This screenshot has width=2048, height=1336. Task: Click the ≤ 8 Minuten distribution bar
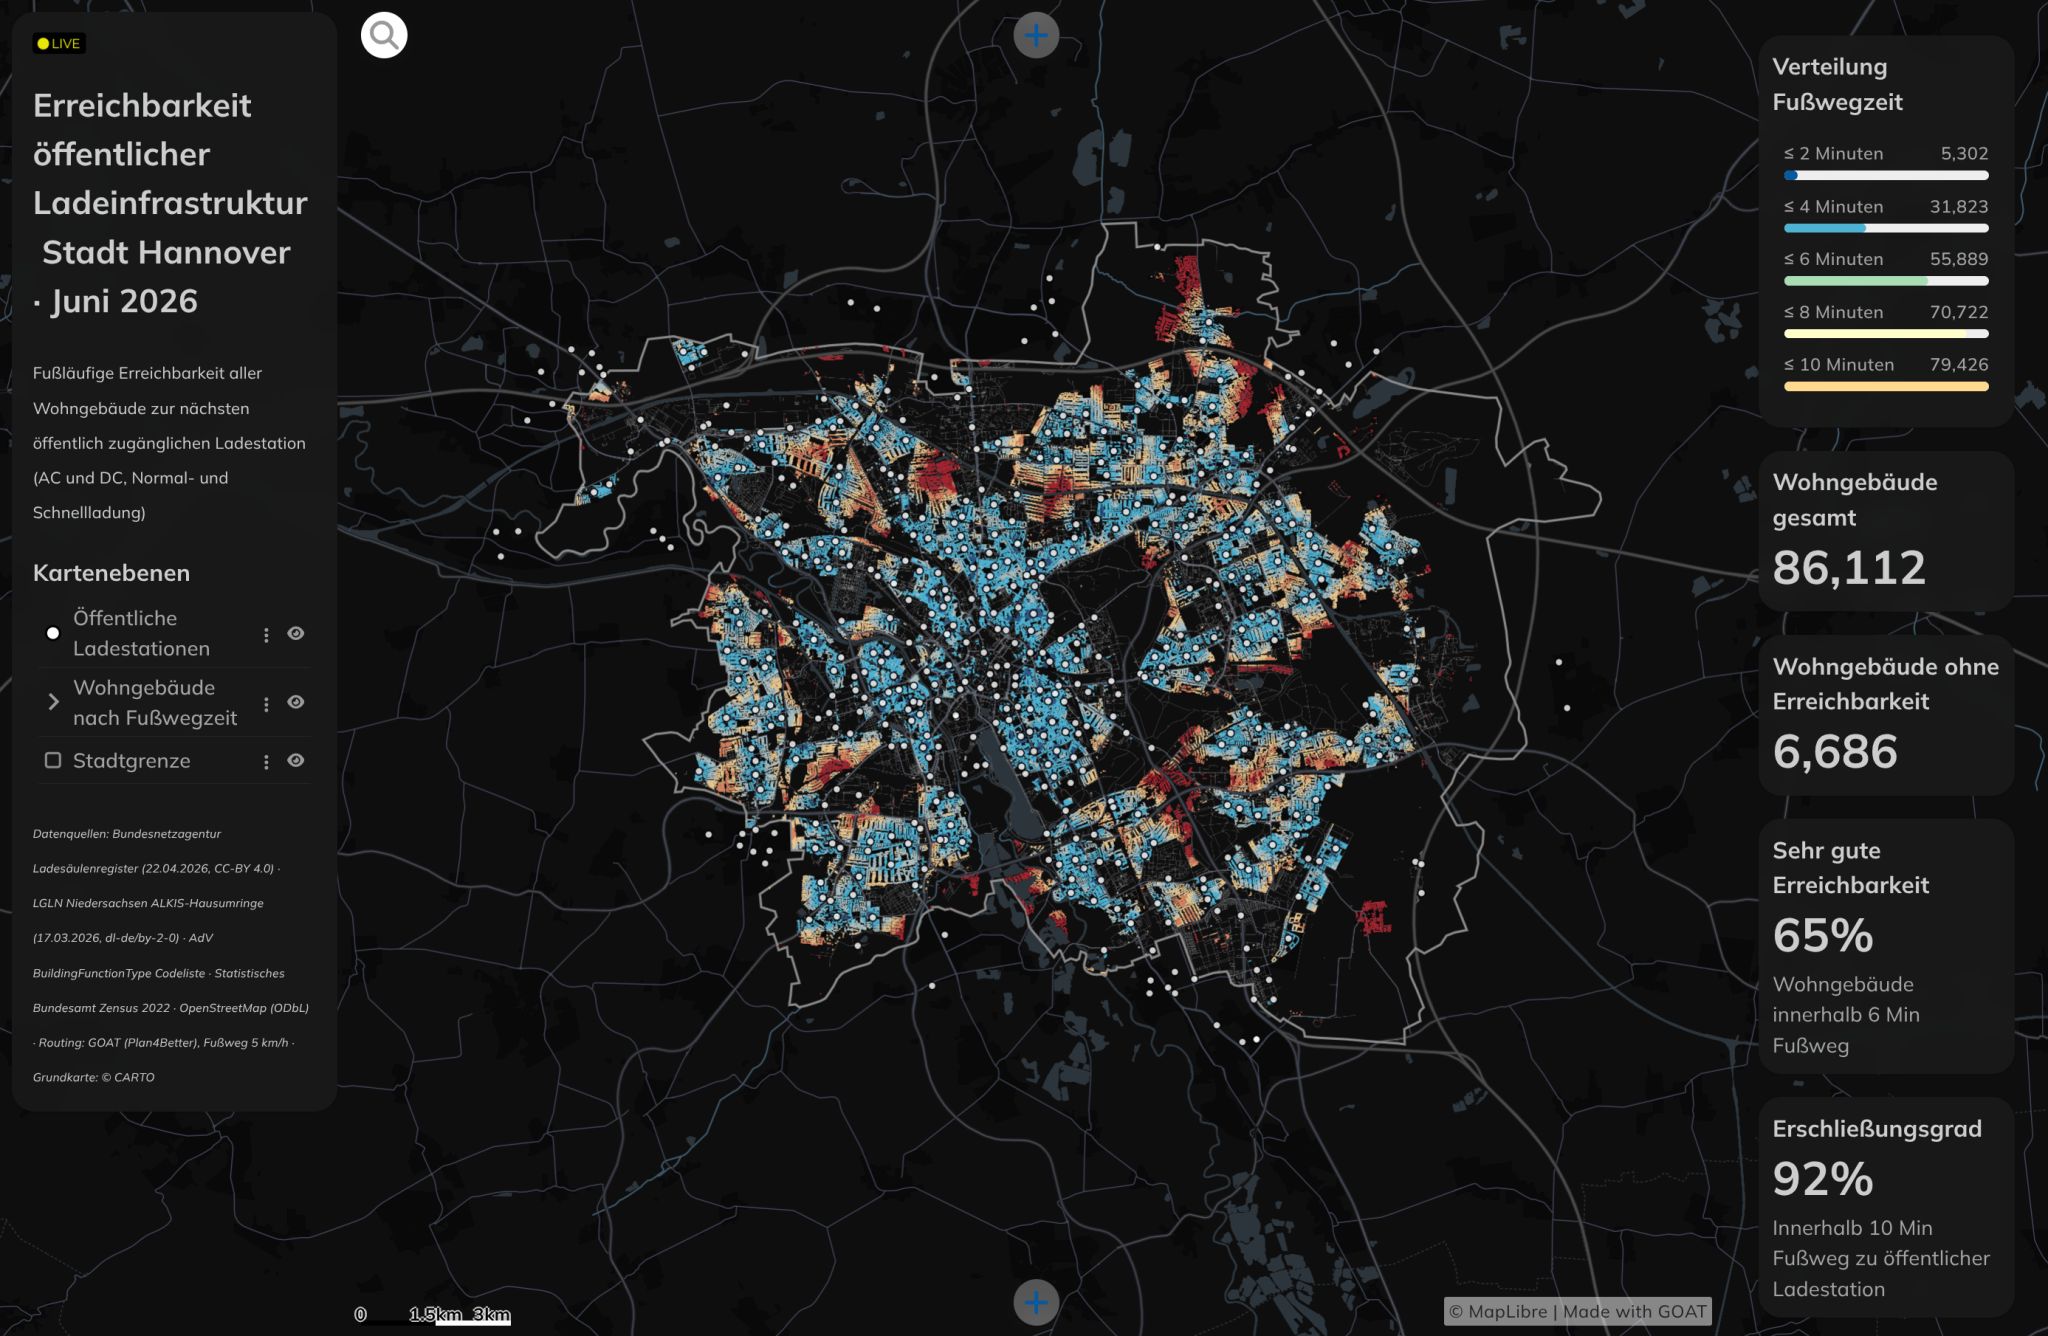(x=1886, y=334)
